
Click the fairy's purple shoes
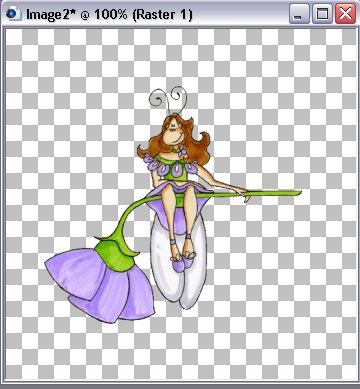tap(182, 262)
